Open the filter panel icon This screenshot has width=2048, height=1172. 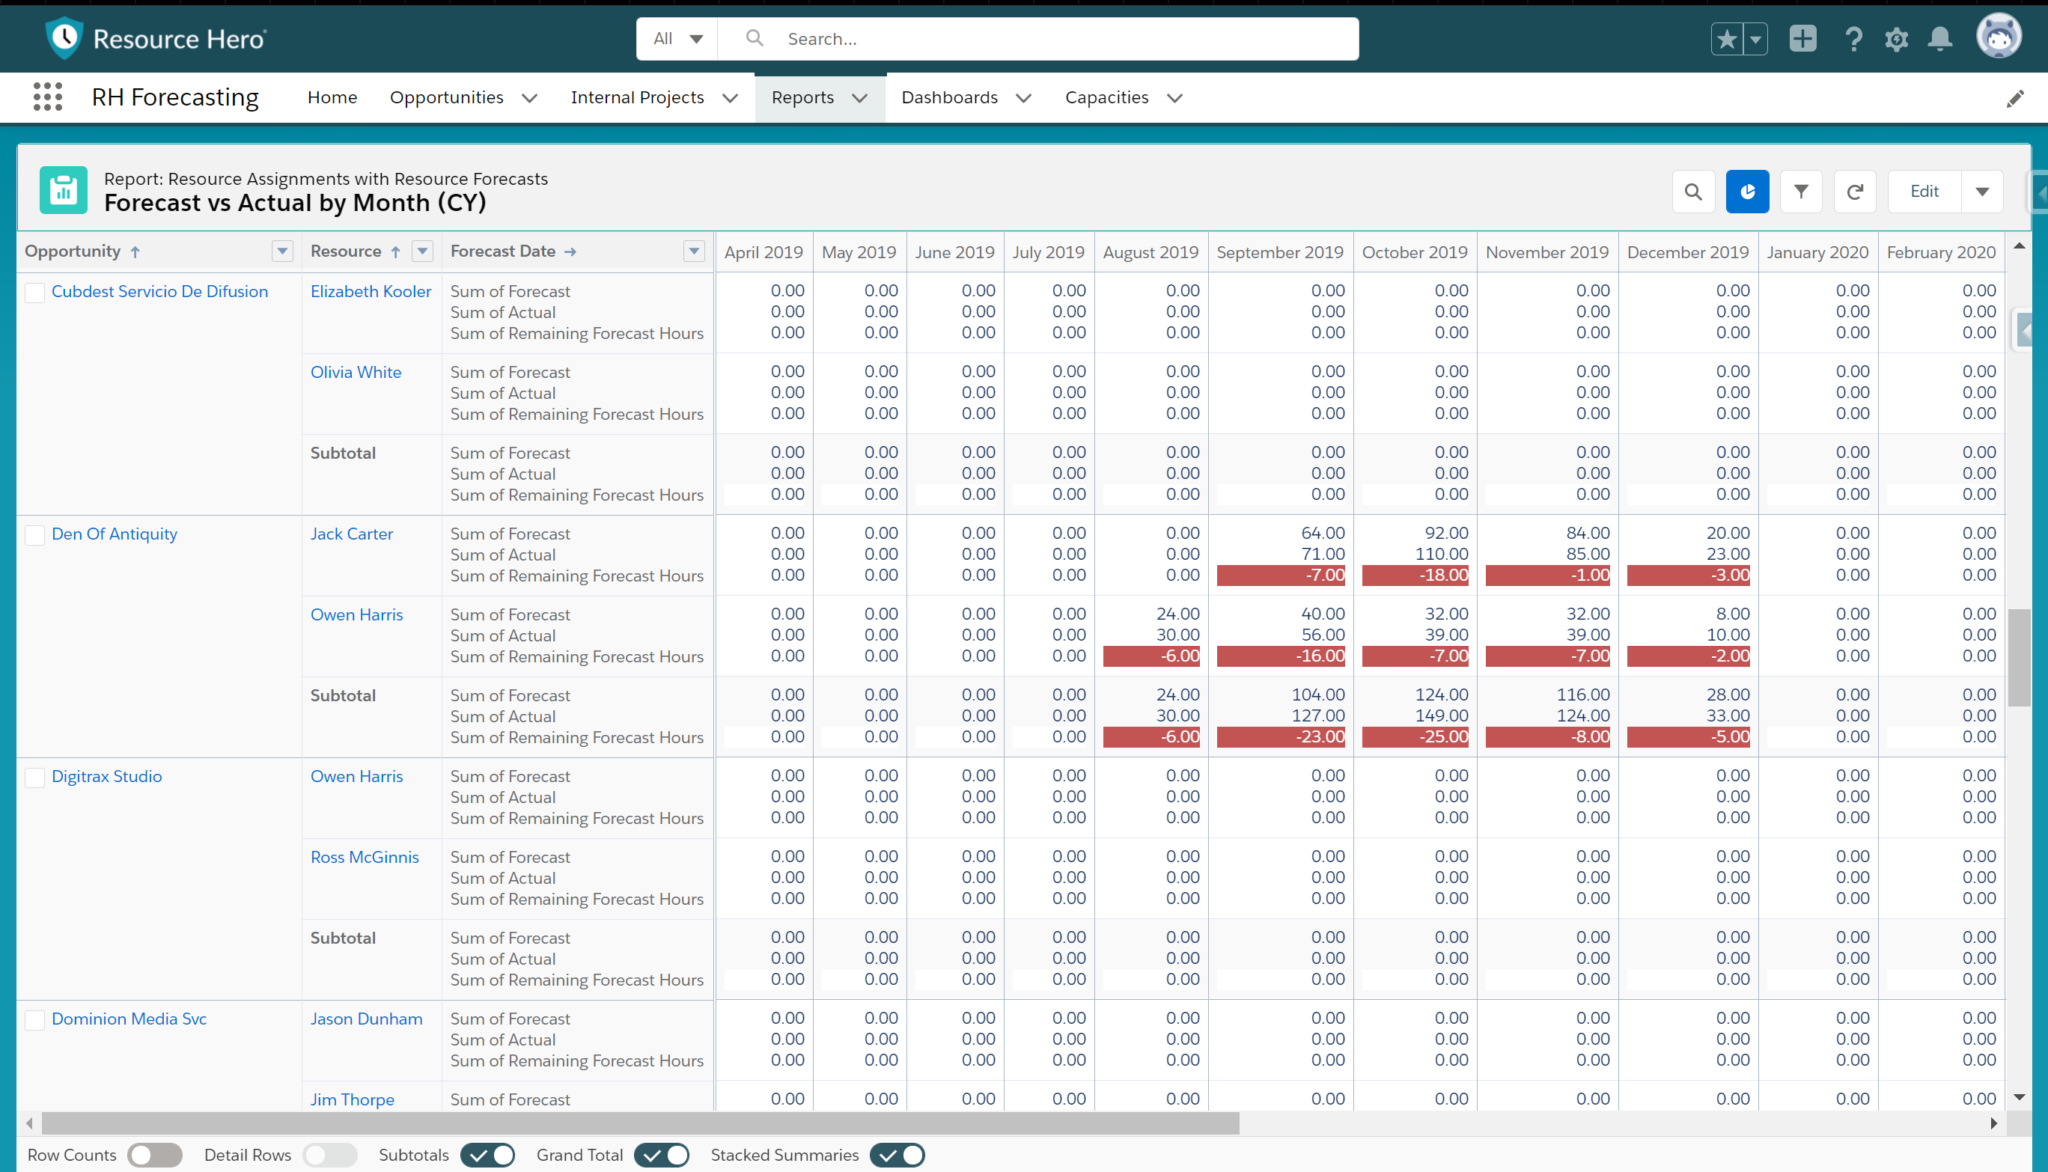1801,191
